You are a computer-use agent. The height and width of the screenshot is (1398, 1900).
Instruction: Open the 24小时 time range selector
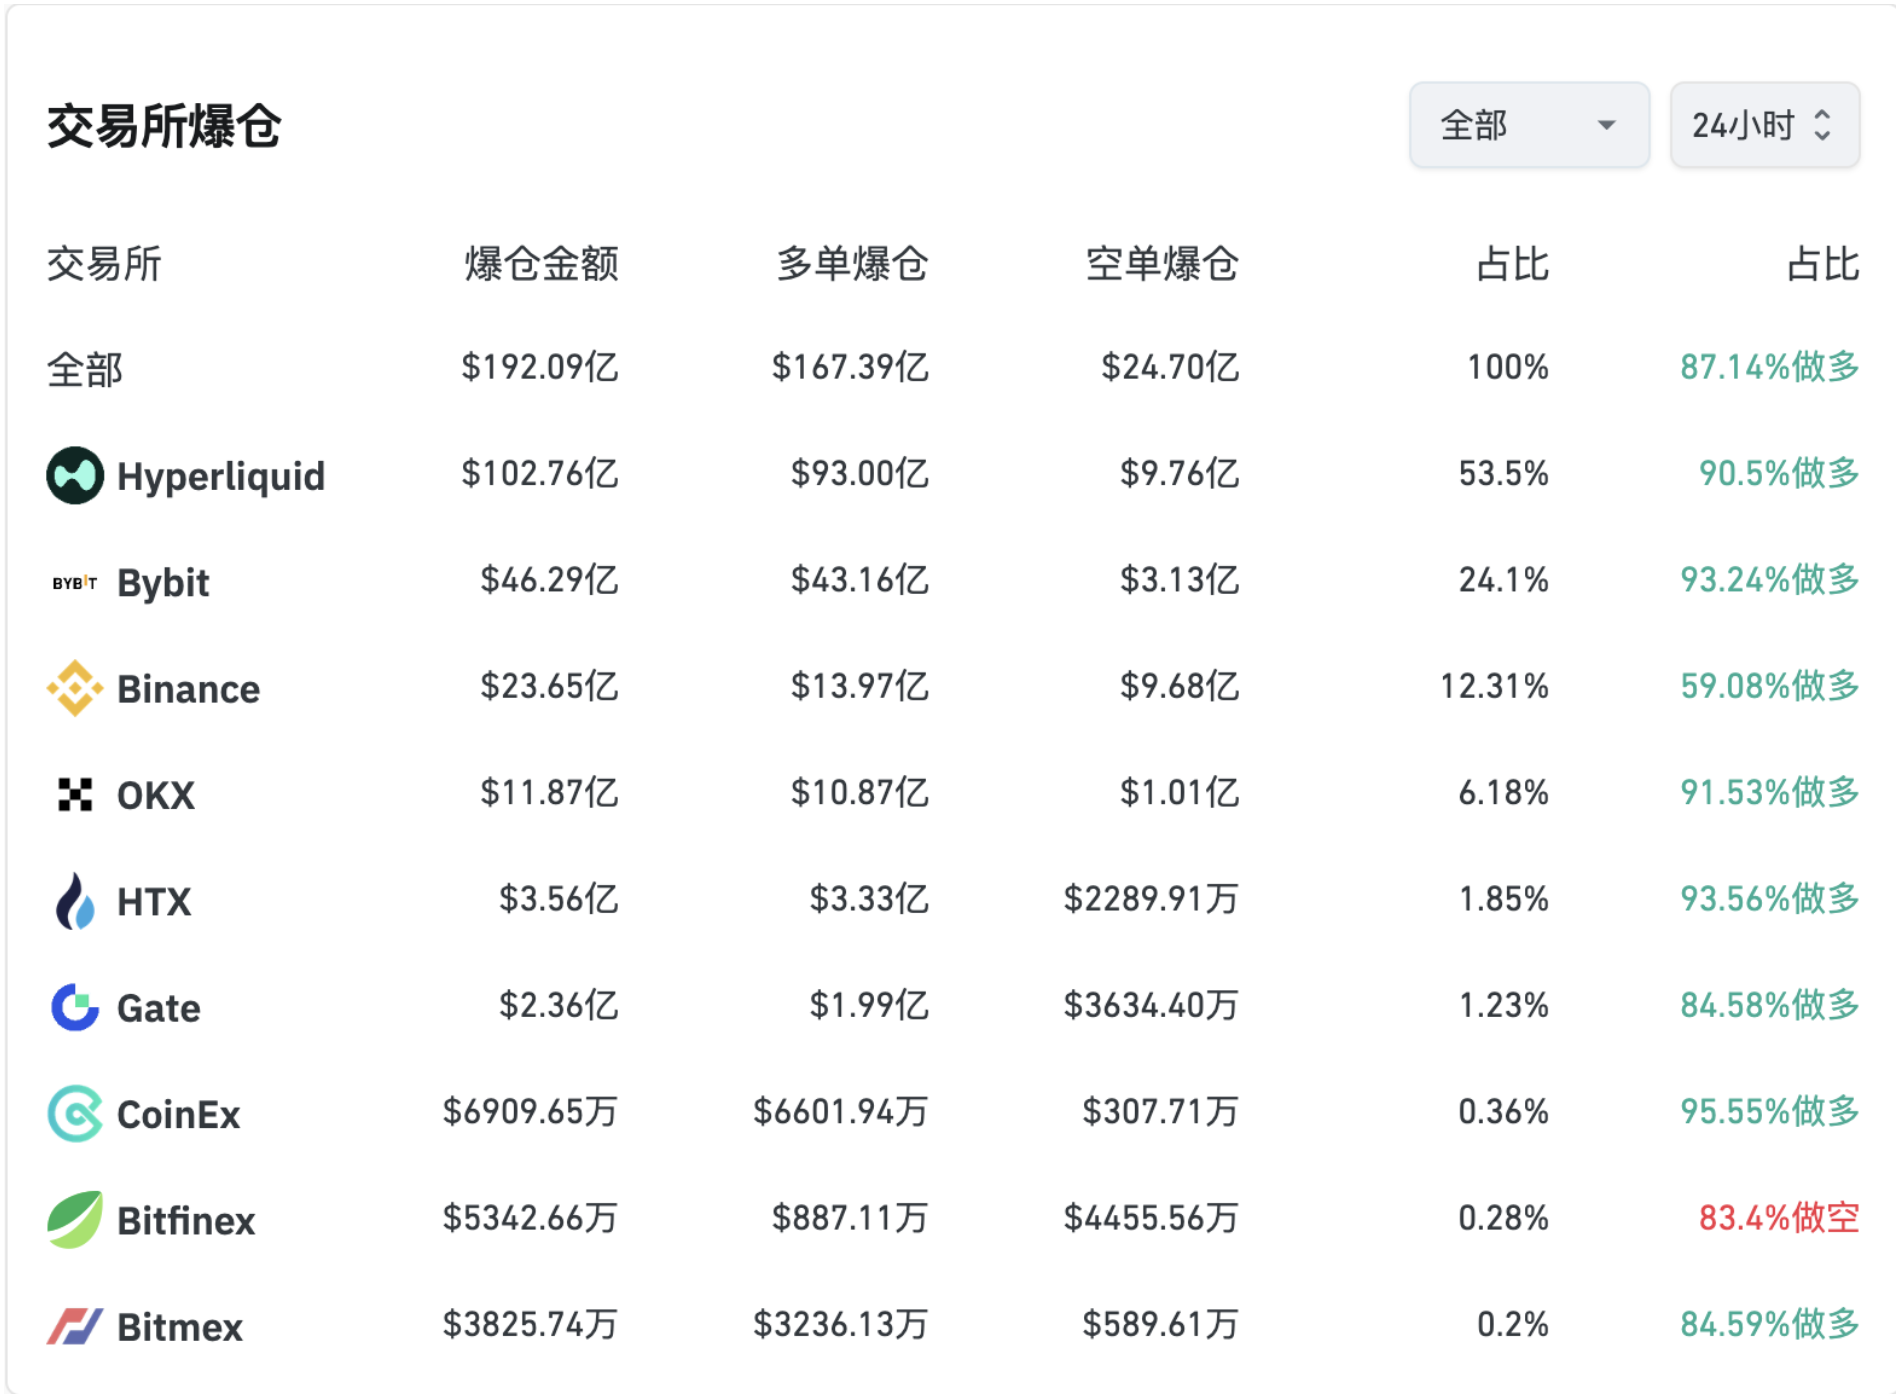(x=1745, y=125)
